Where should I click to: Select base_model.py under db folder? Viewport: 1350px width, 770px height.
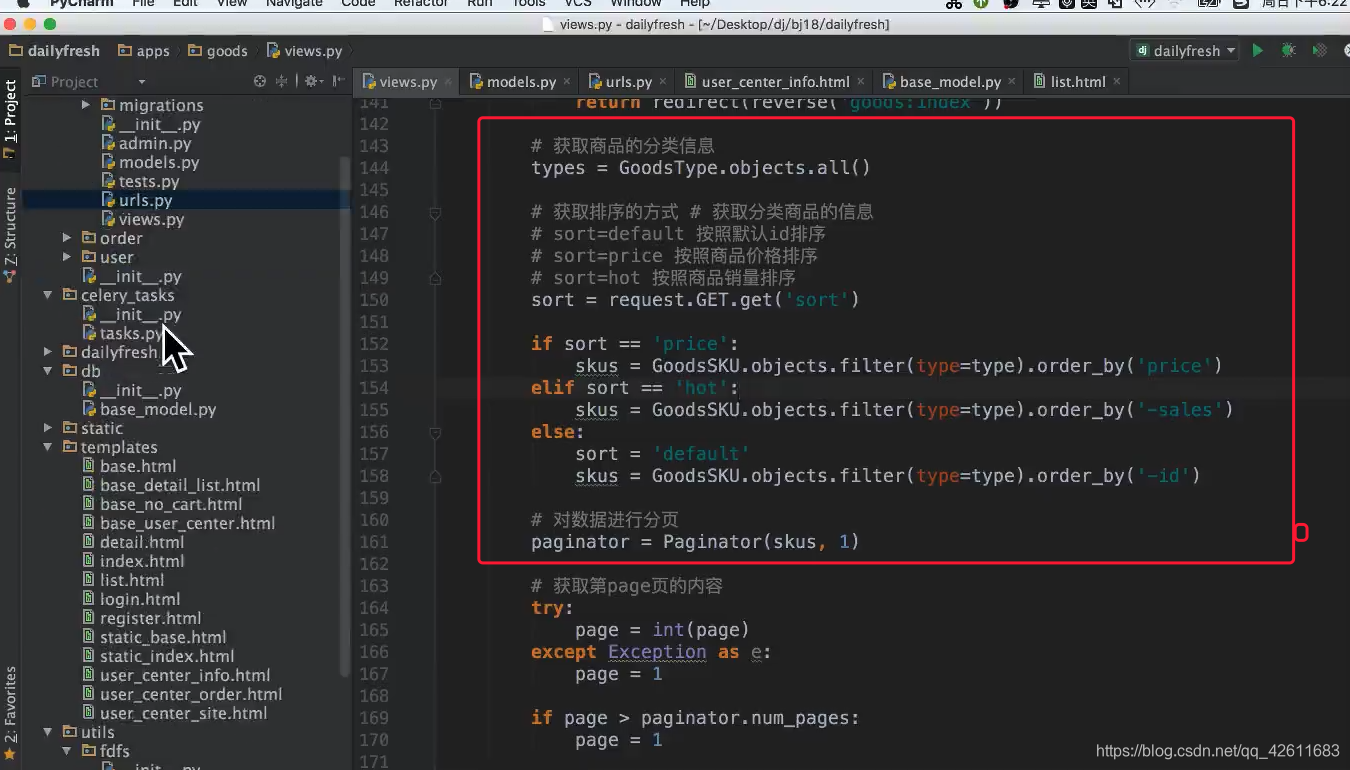click(149, 409)
